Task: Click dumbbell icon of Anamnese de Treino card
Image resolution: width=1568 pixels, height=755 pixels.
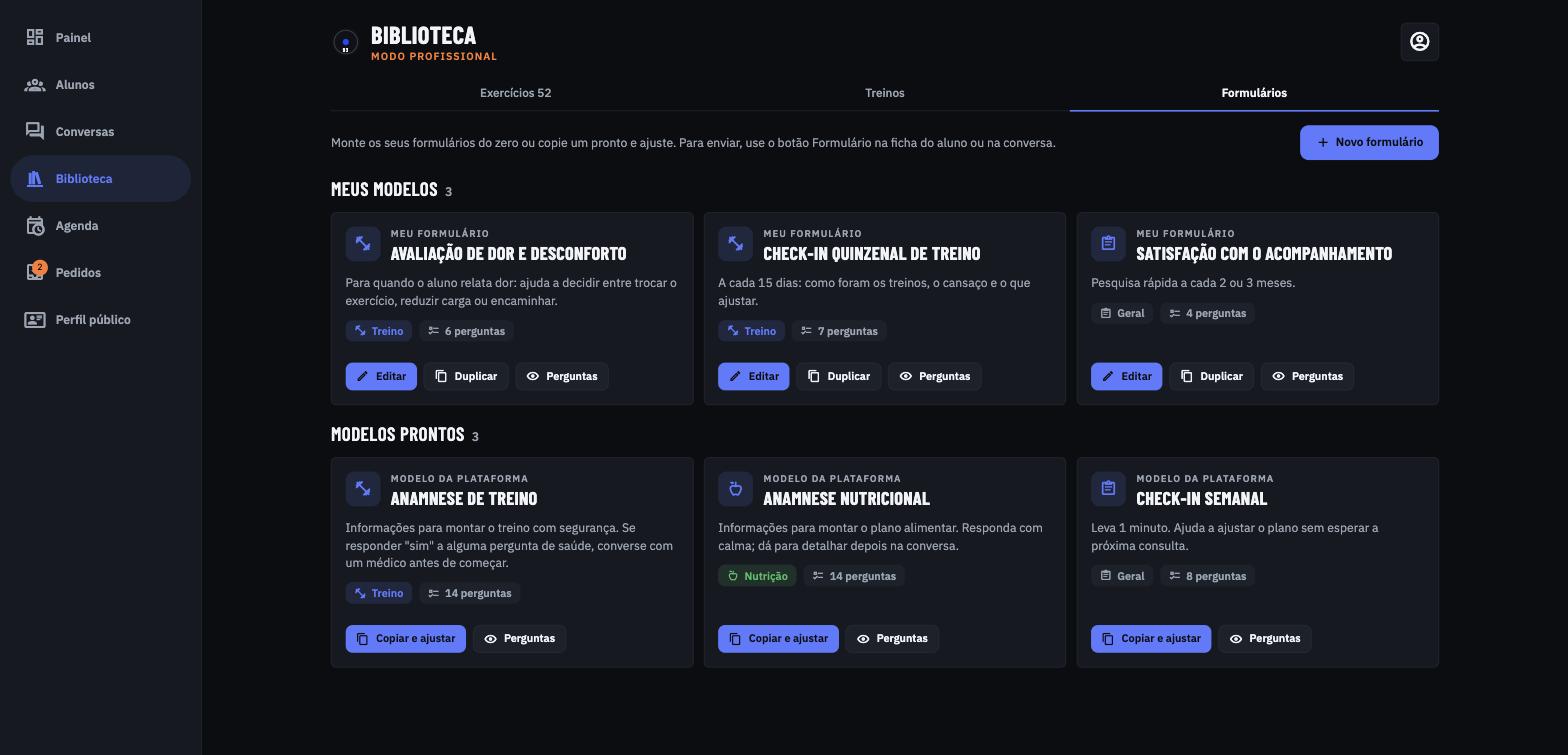Action: coord(363,488)
